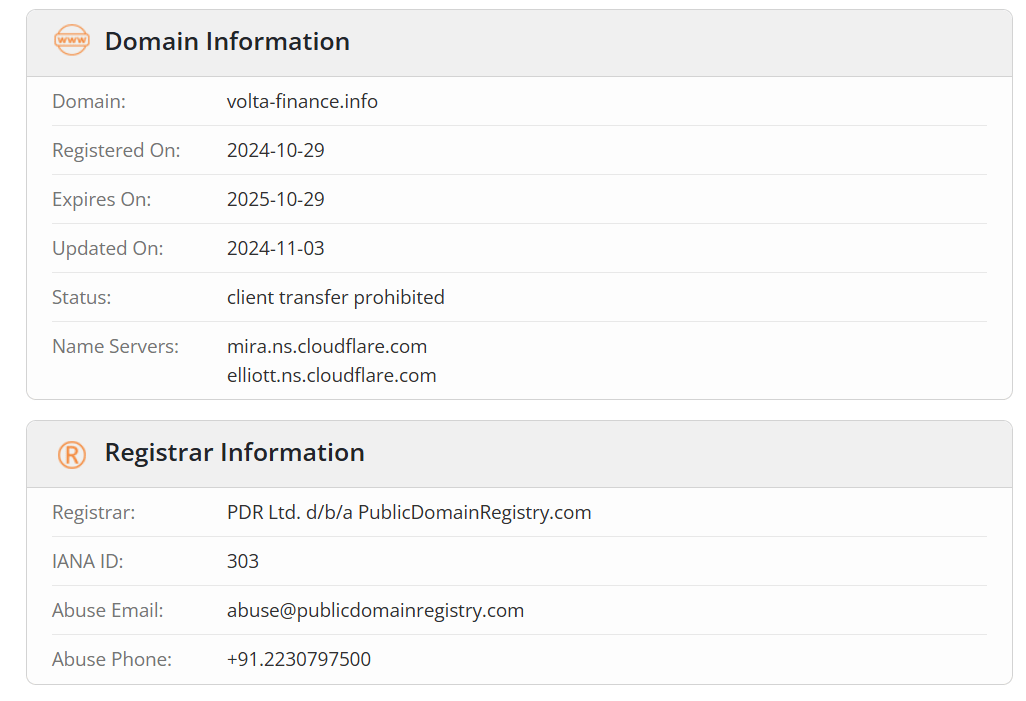Click the IANA ID value 303
The width and height of the screenshot is (1026, 701).
243,562
